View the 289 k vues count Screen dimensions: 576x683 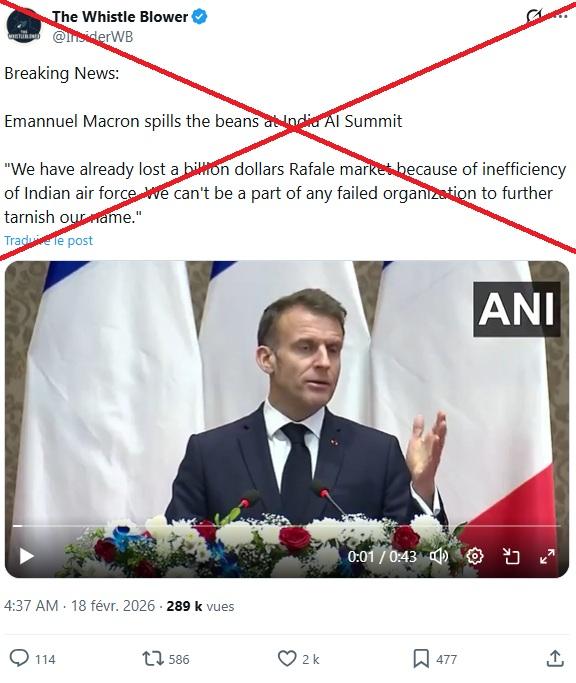click(x=200, y=606)
